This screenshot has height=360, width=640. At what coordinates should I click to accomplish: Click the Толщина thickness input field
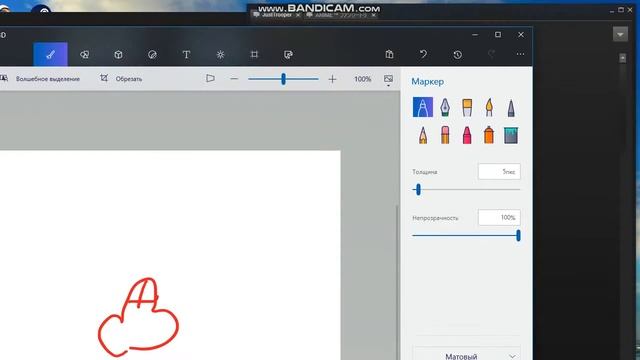pos(499,171)
